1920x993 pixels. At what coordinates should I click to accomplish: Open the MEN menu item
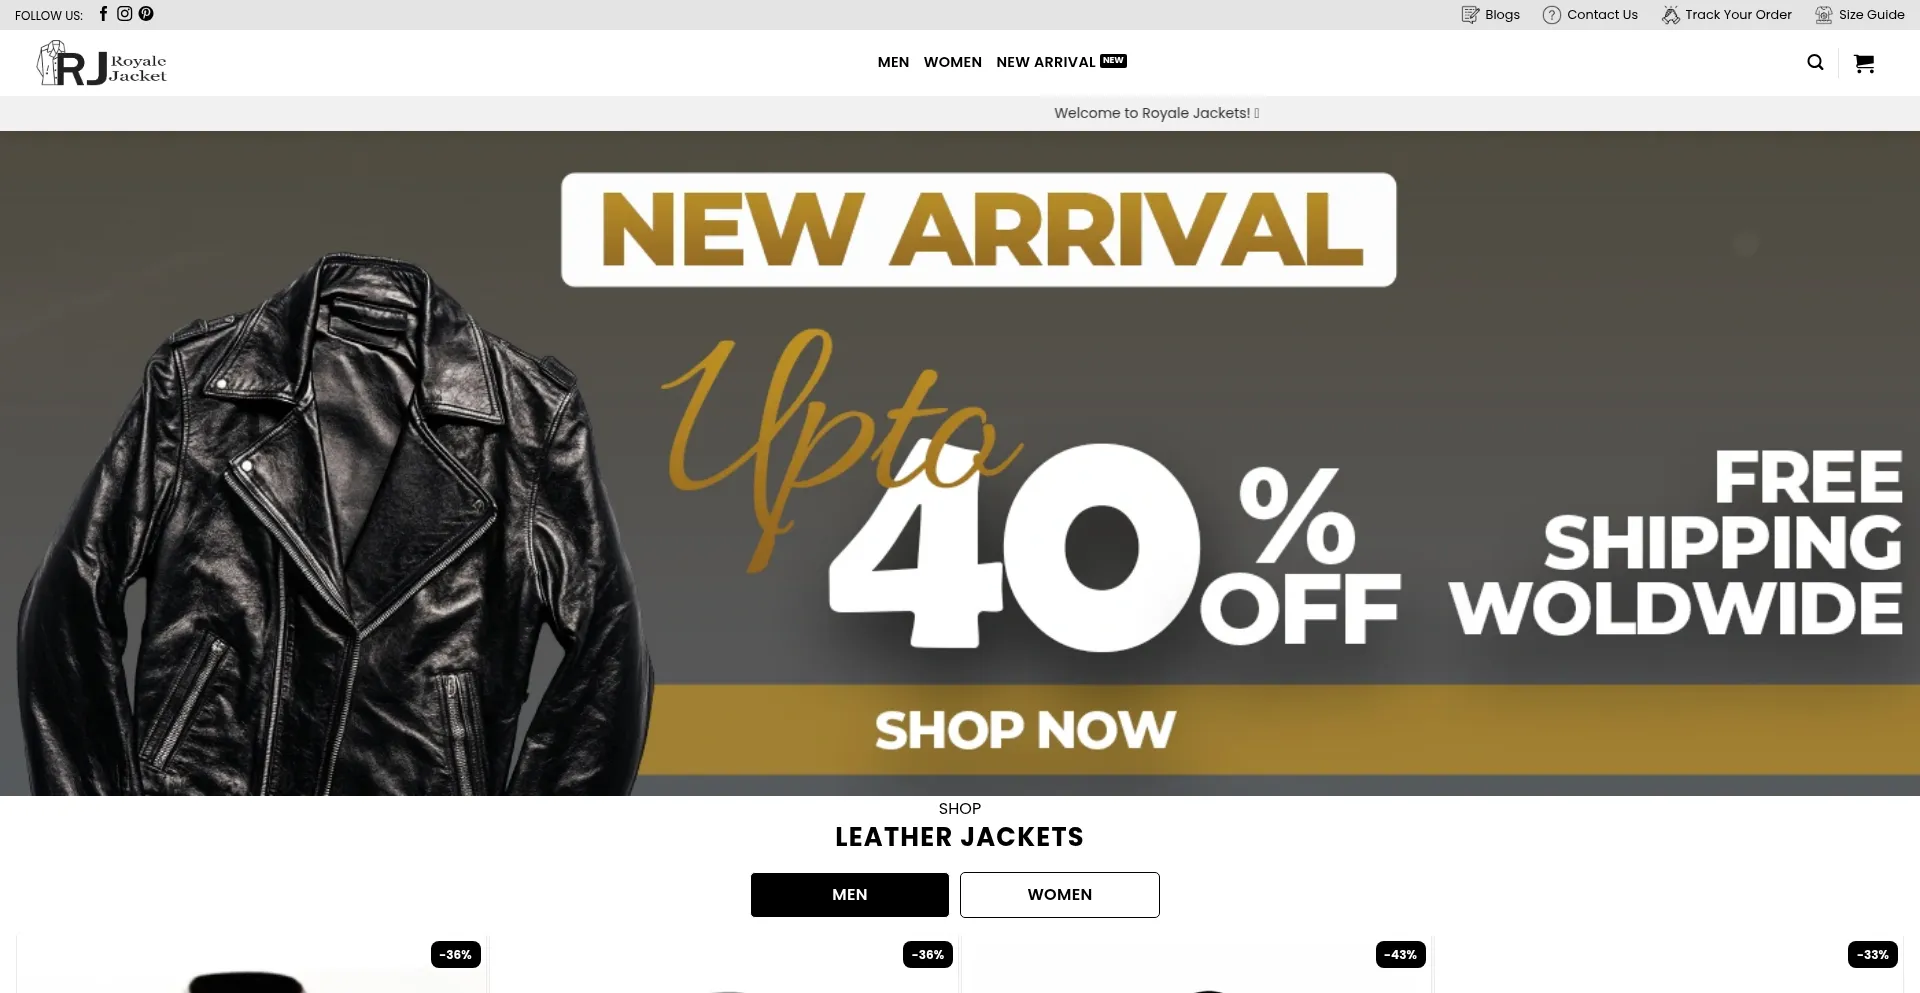(x=893, y=62)
